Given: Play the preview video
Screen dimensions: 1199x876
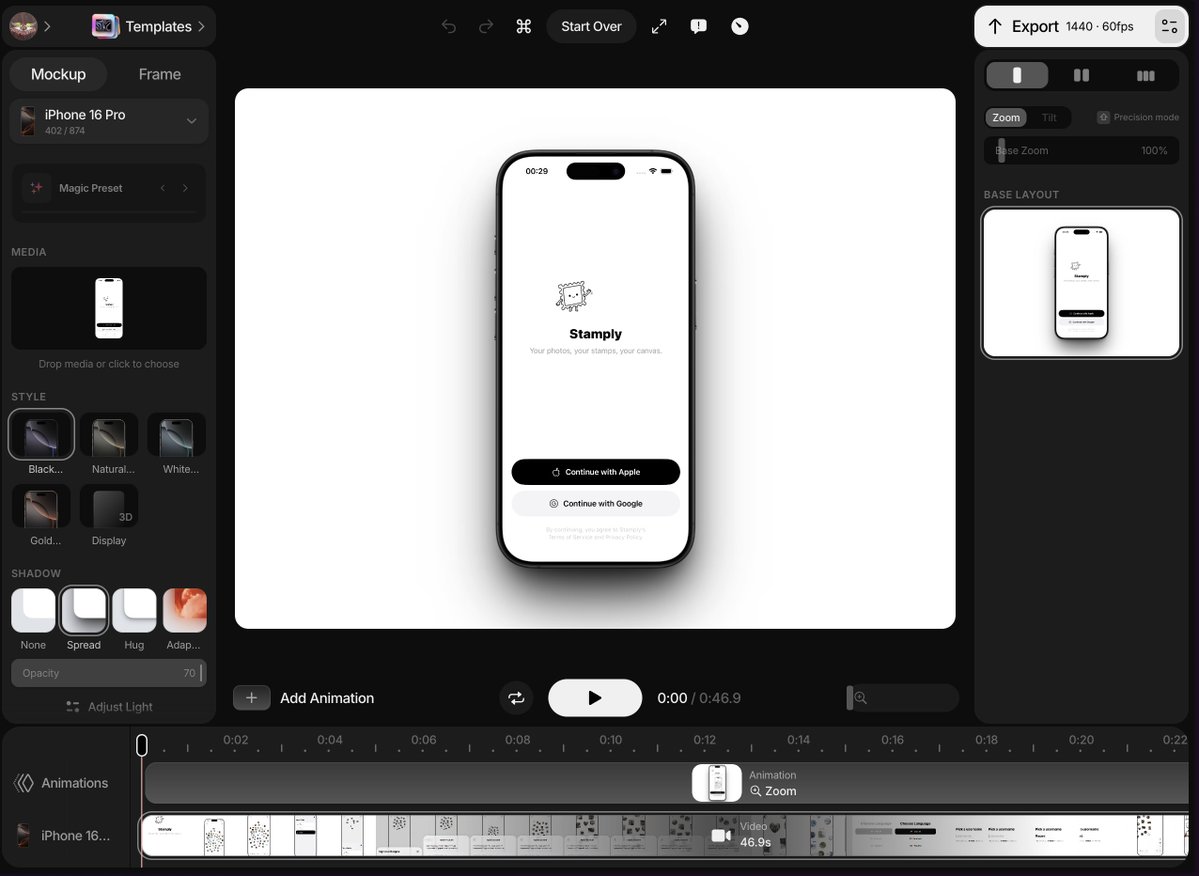Looking at the screenshot, I should (595, 698).
